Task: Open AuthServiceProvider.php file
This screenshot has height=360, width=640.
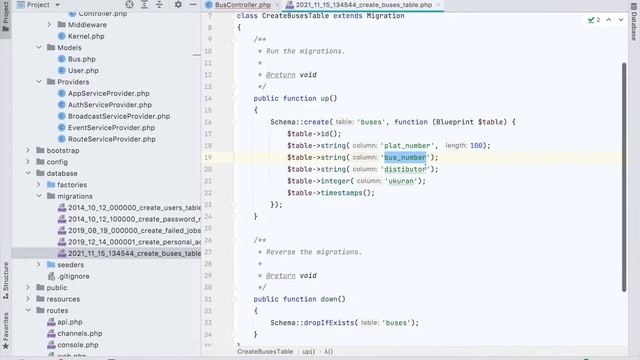Action: point(110,104)
